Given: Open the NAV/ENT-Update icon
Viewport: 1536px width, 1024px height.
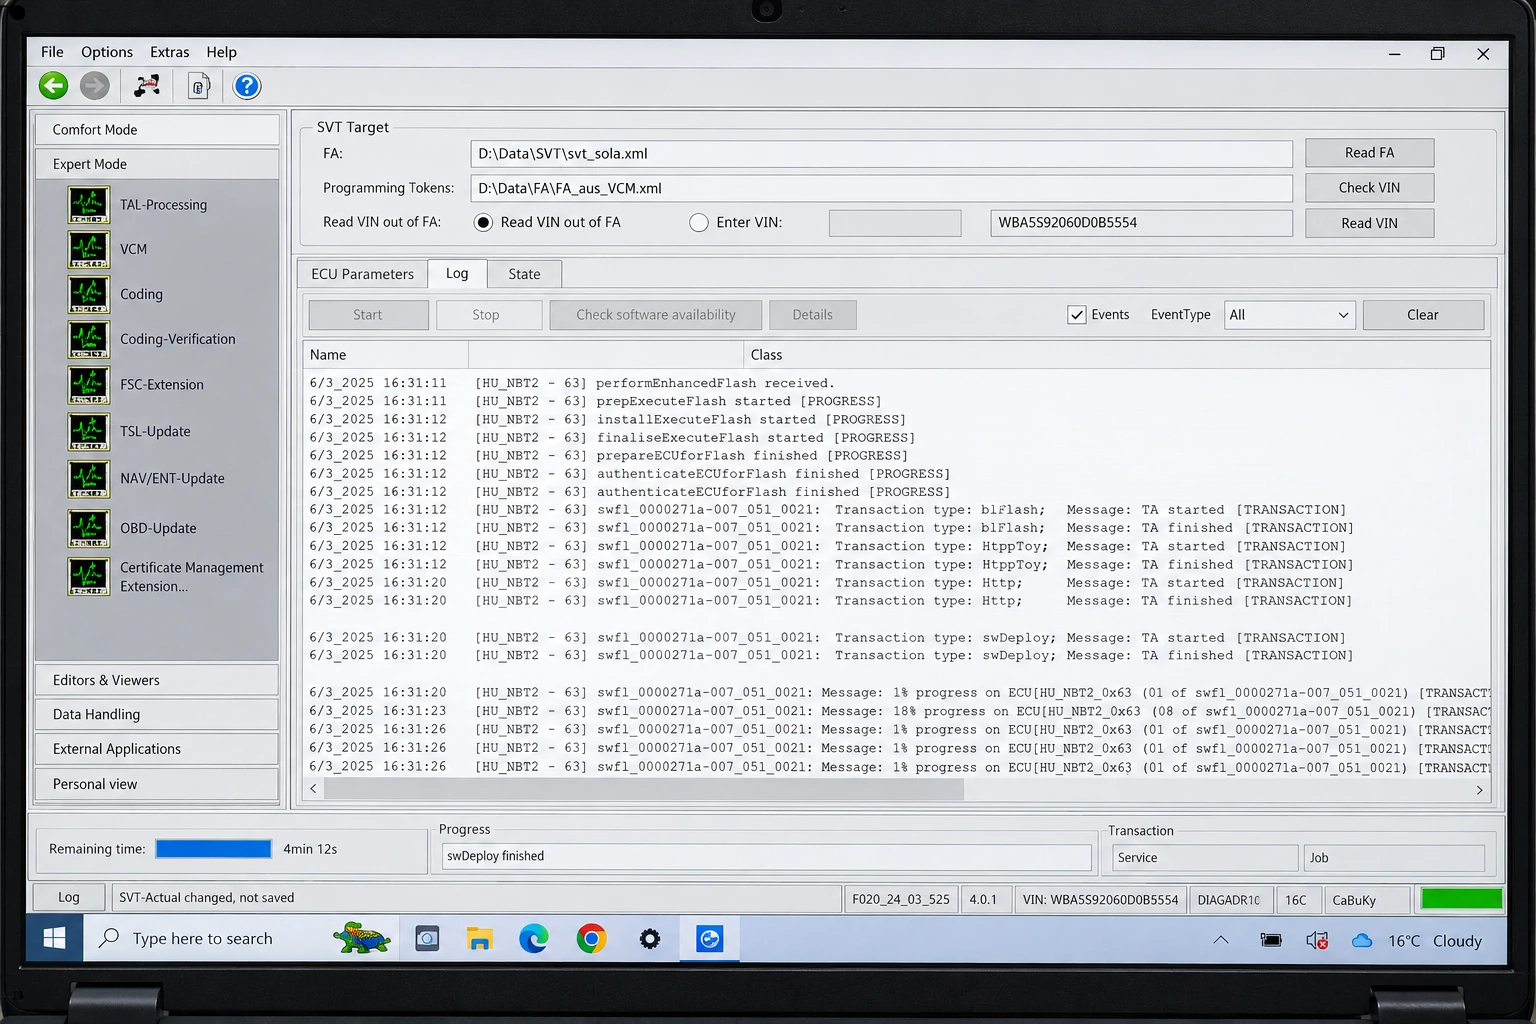Looking at the screenshot, I should (x=89, y=478).
